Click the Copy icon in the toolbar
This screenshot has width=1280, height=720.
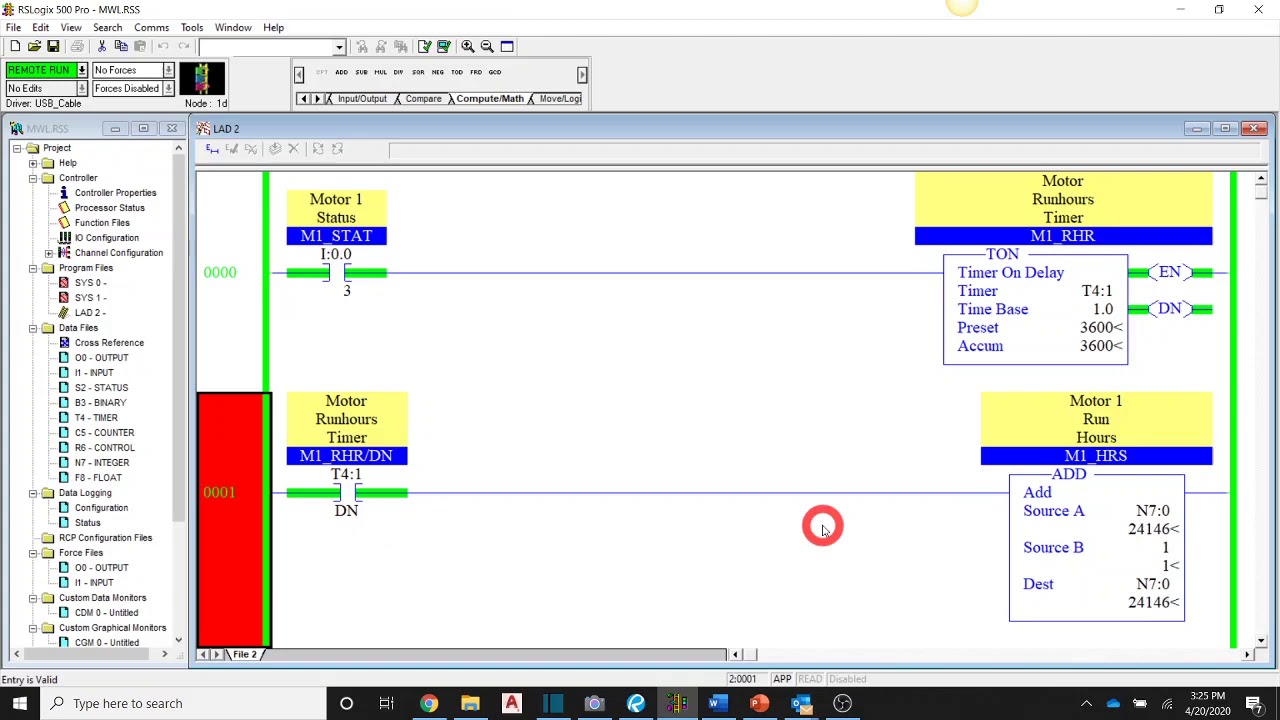121,46
